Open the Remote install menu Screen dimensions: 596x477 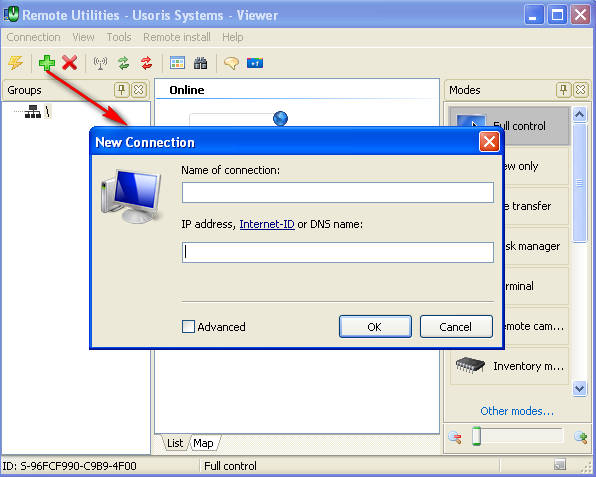177,37
